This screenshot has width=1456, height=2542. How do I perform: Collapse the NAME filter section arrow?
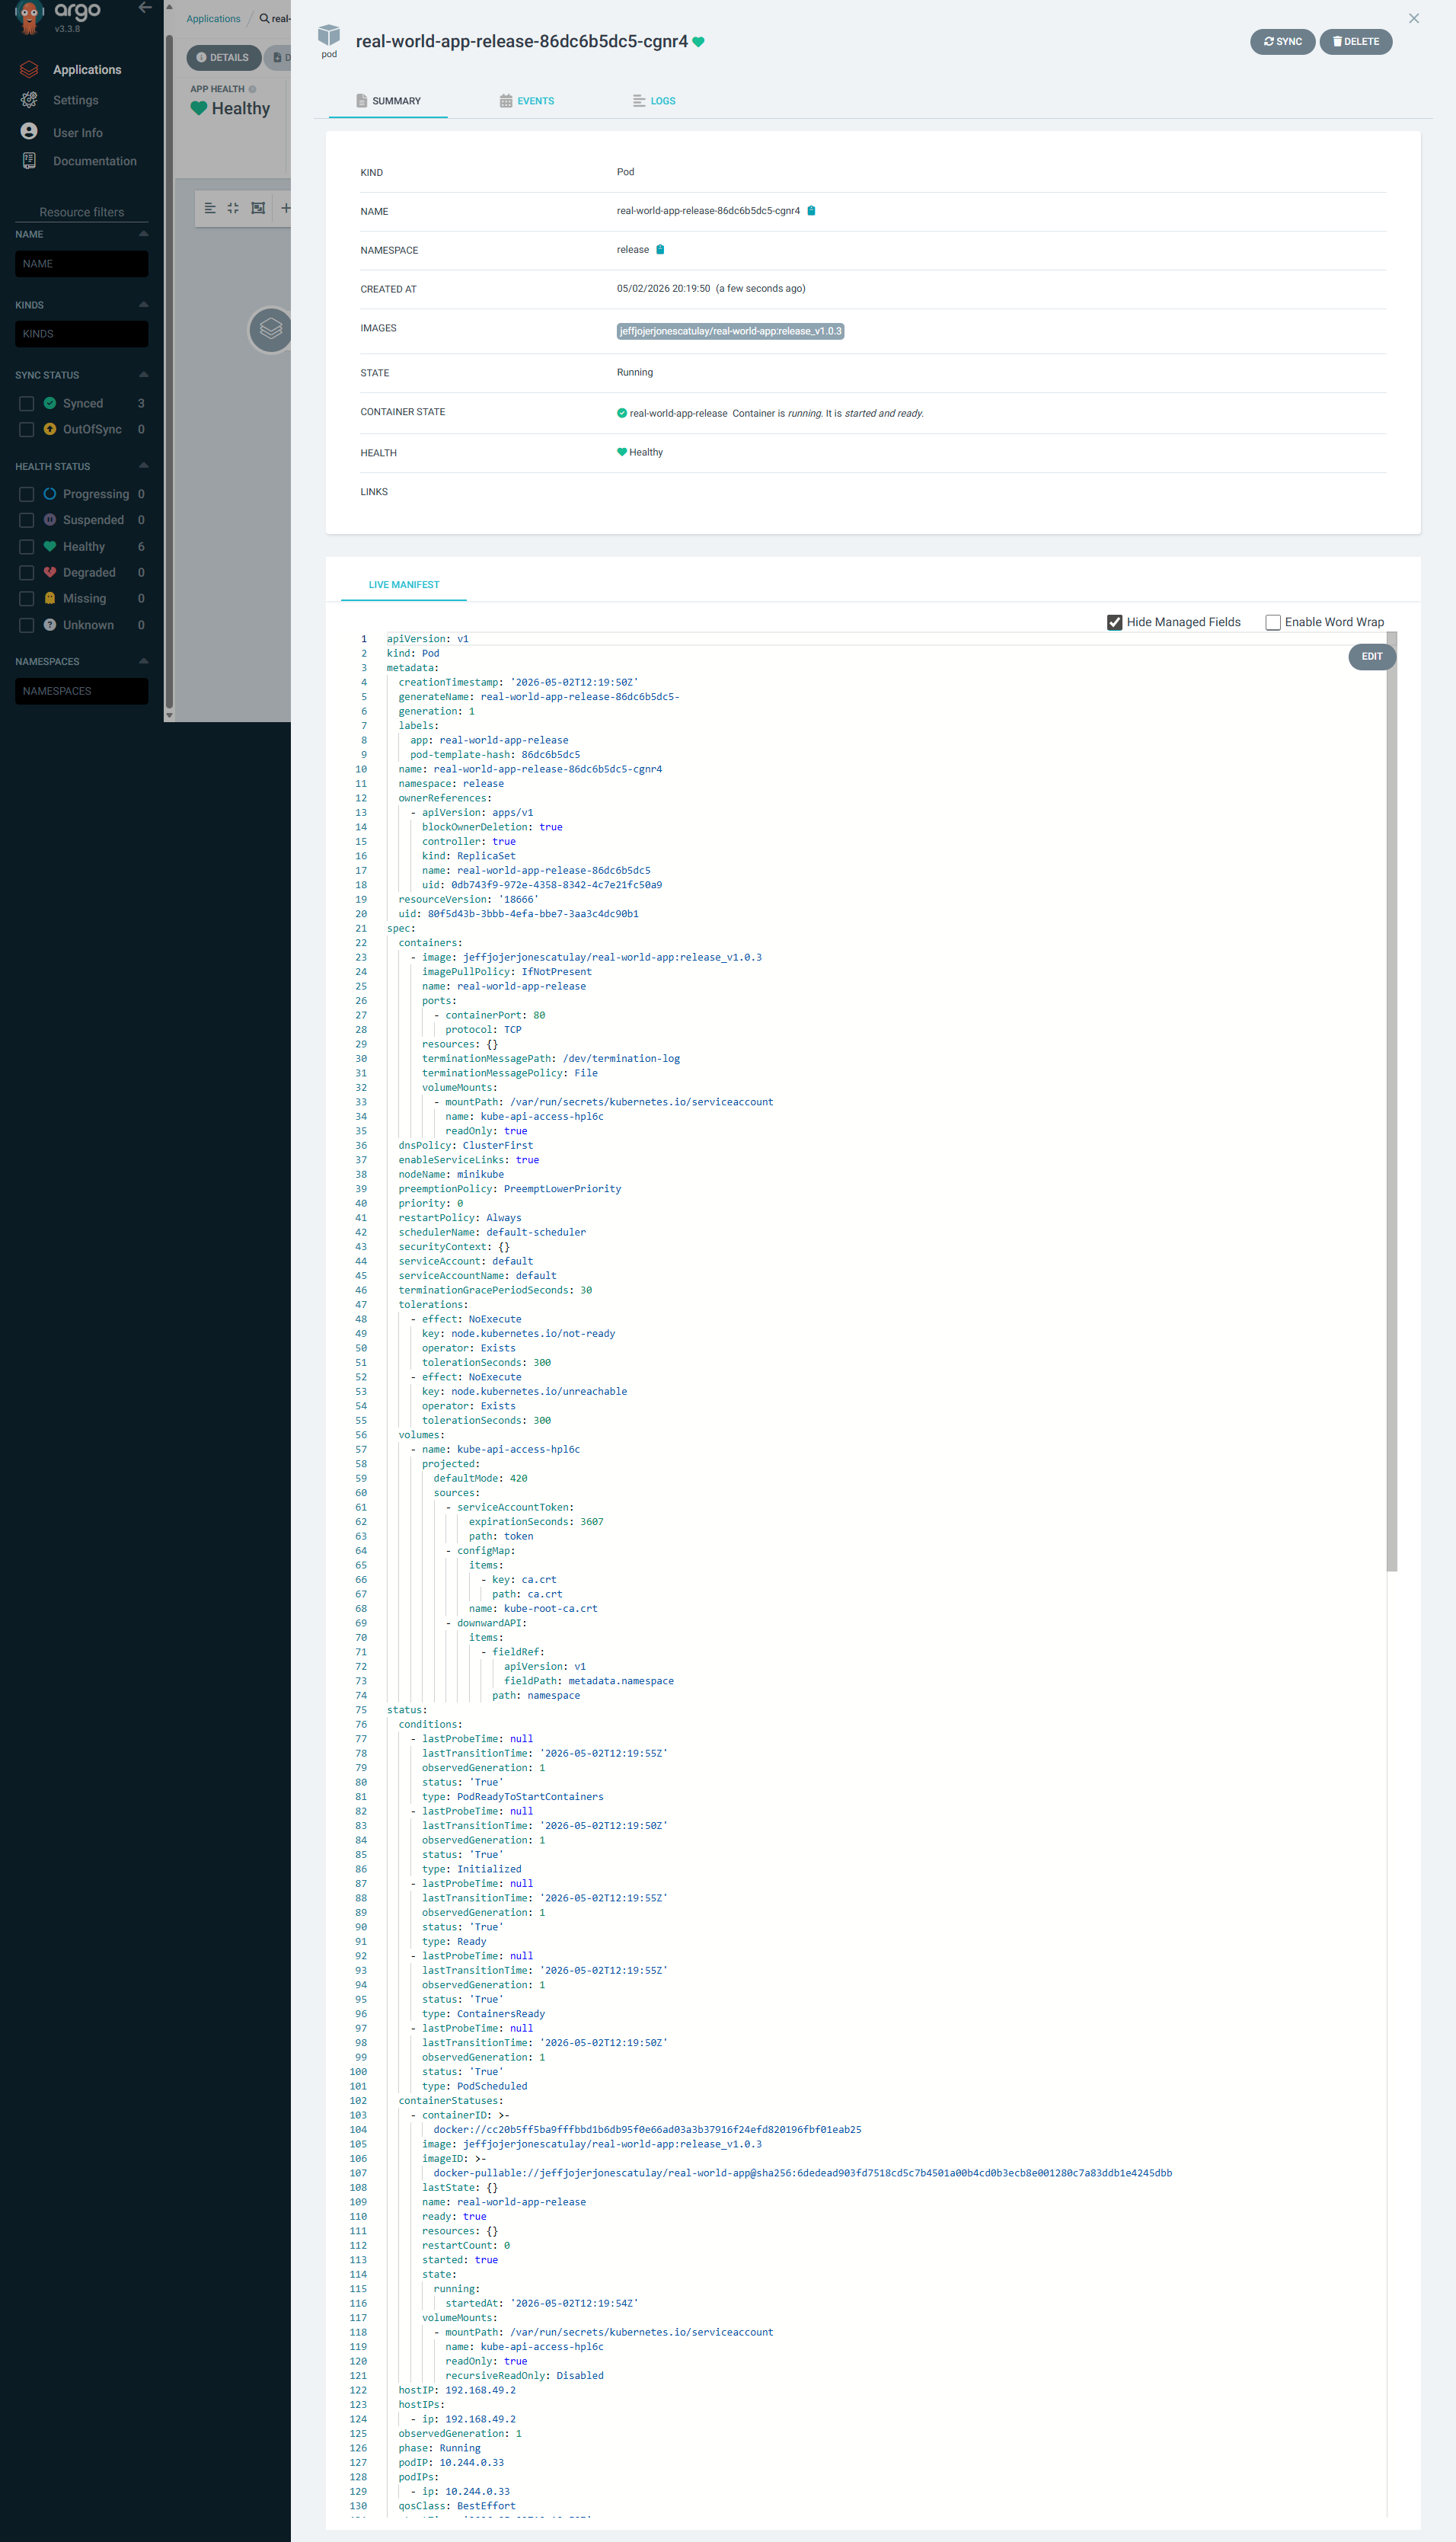point(143,234)
